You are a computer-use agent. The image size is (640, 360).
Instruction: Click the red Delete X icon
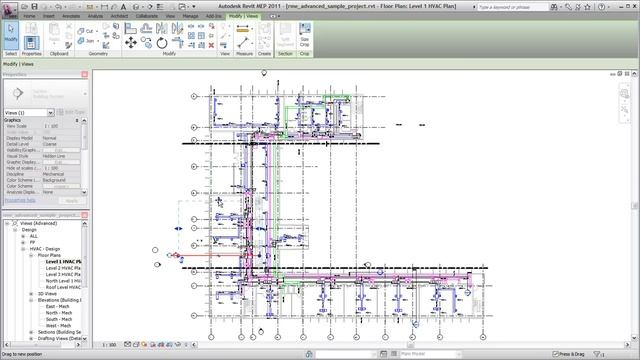[x=211, y=45]
